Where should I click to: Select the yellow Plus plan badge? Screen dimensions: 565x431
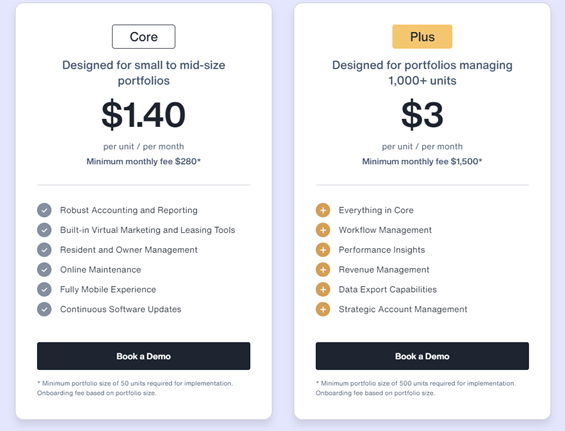(422, 36)
